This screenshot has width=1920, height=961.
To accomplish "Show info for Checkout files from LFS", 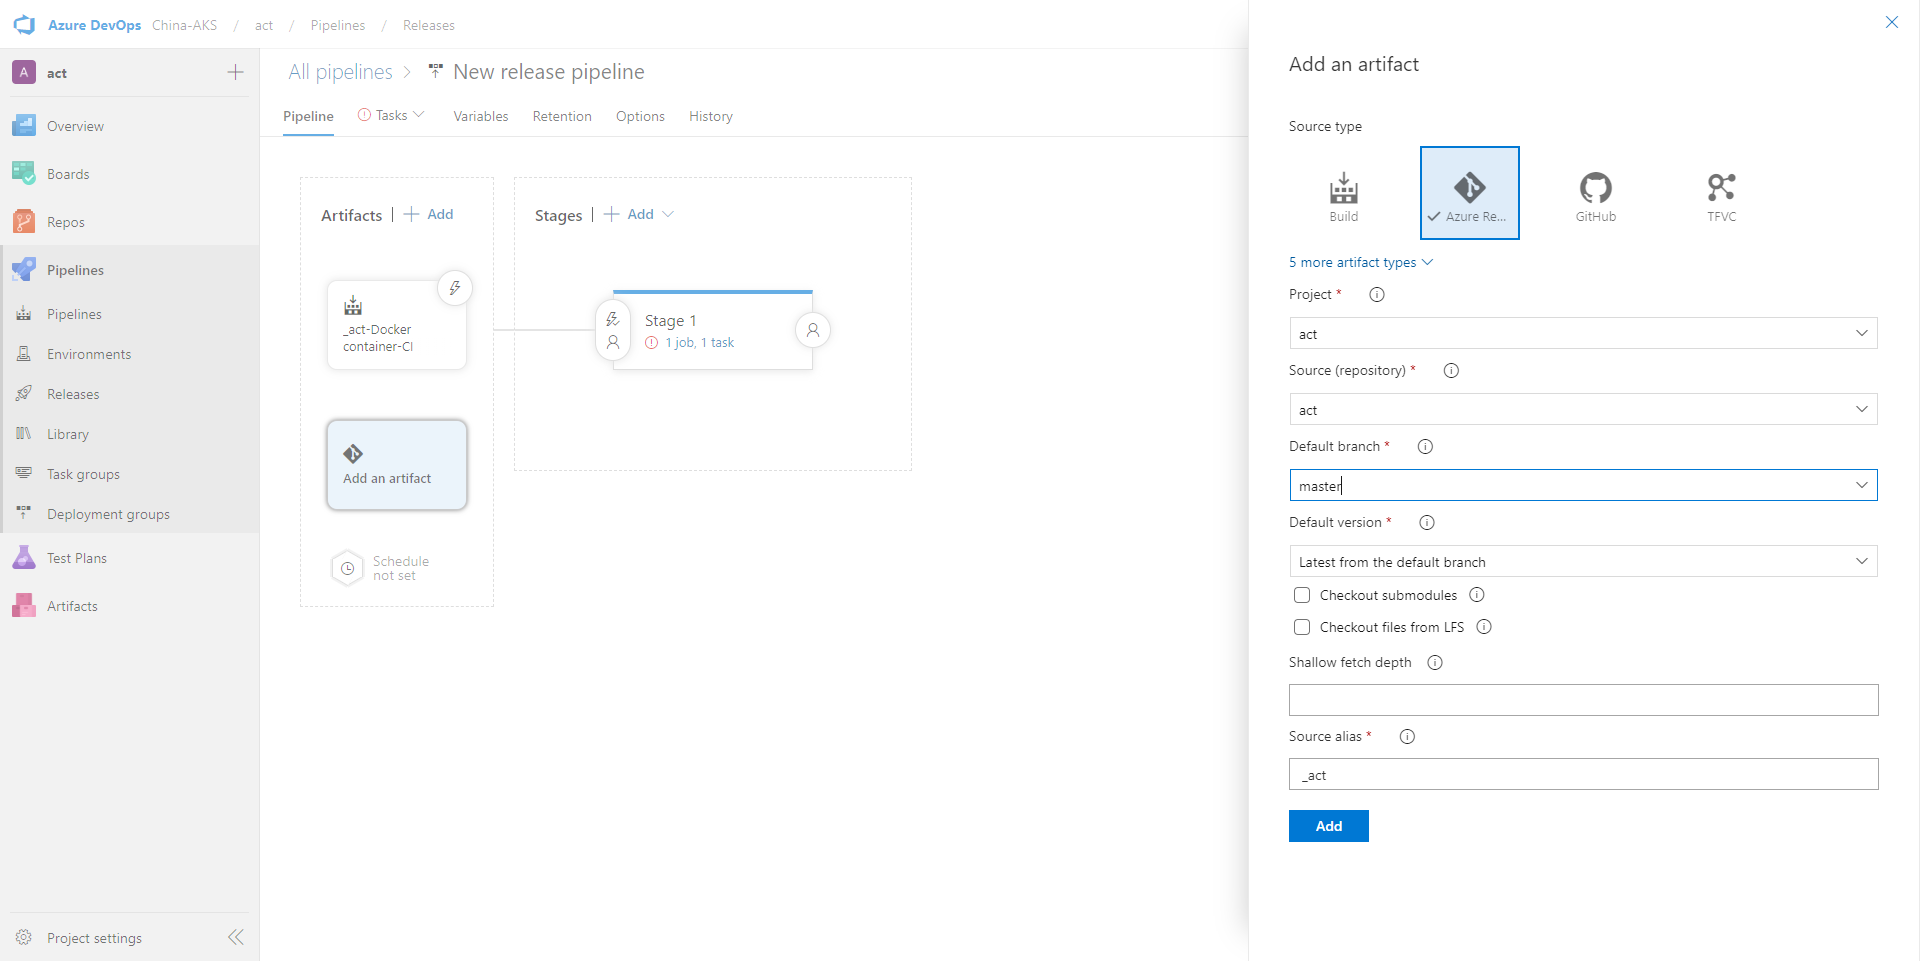I will tap(1484, 627).
